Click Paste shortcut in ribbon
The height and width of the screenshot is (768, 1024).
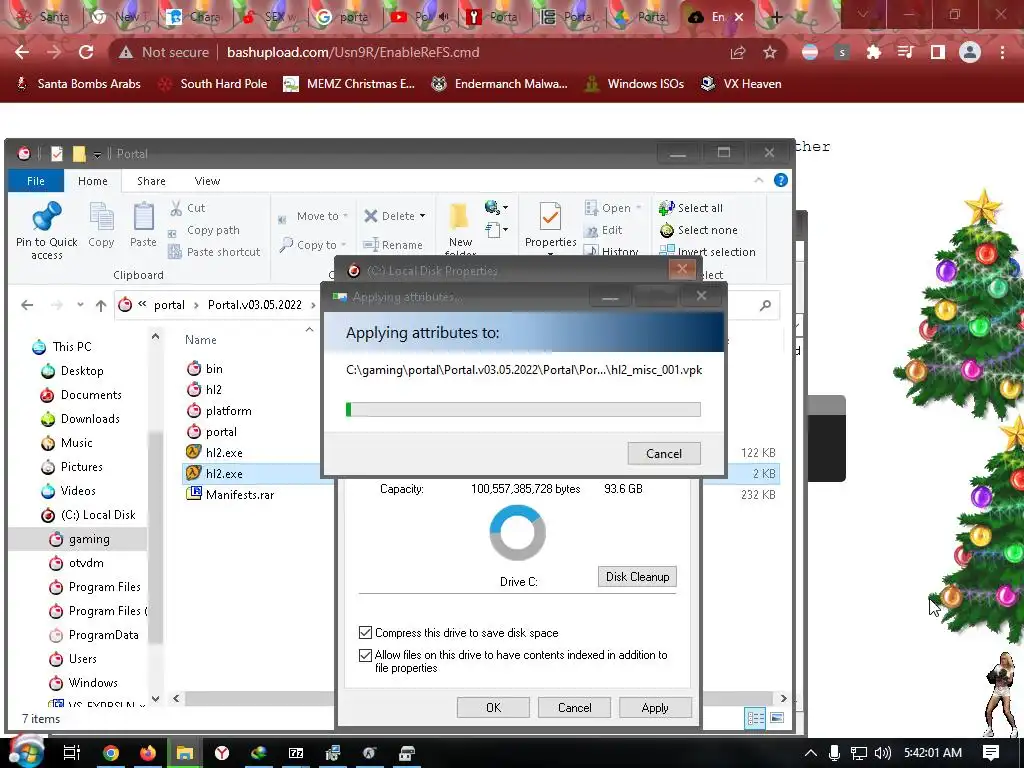214,251
